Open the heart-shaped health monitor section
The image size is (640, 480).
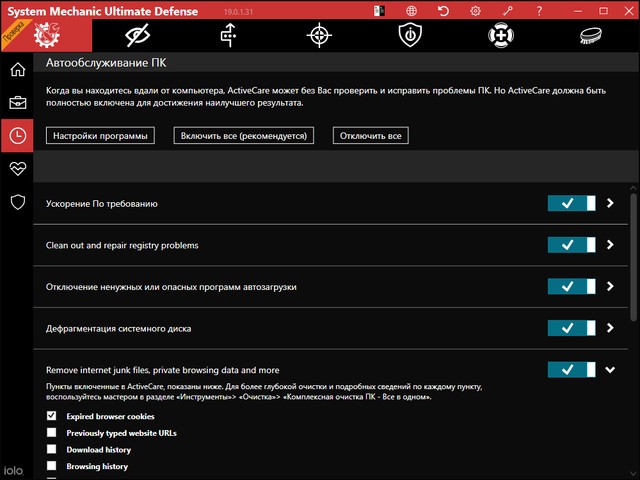(x=17, y=168)
